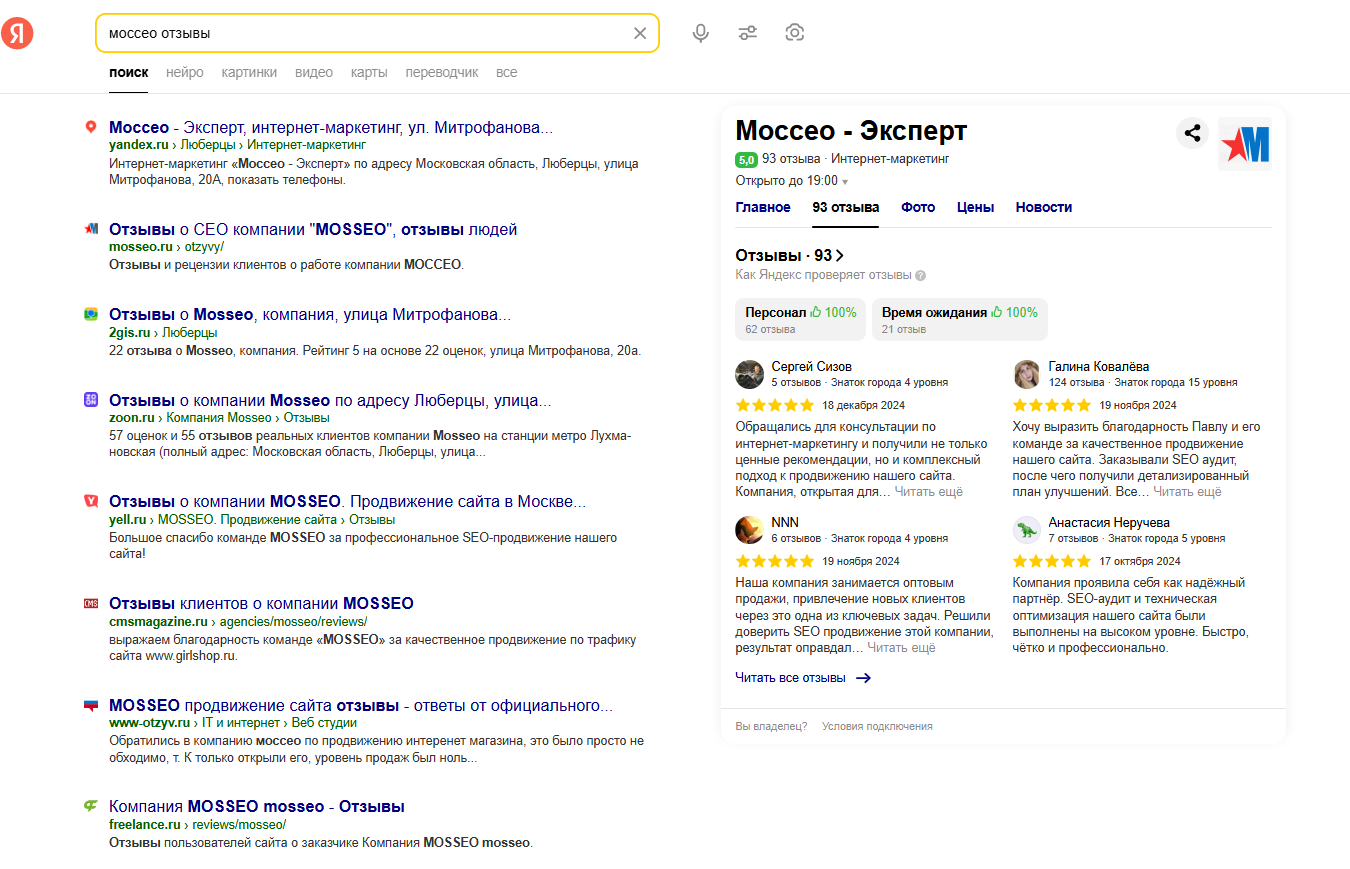Open Анастасия Неручева's avatar
The height and width of the screenshot is (869, 1350).
[x=1027, y=530]
